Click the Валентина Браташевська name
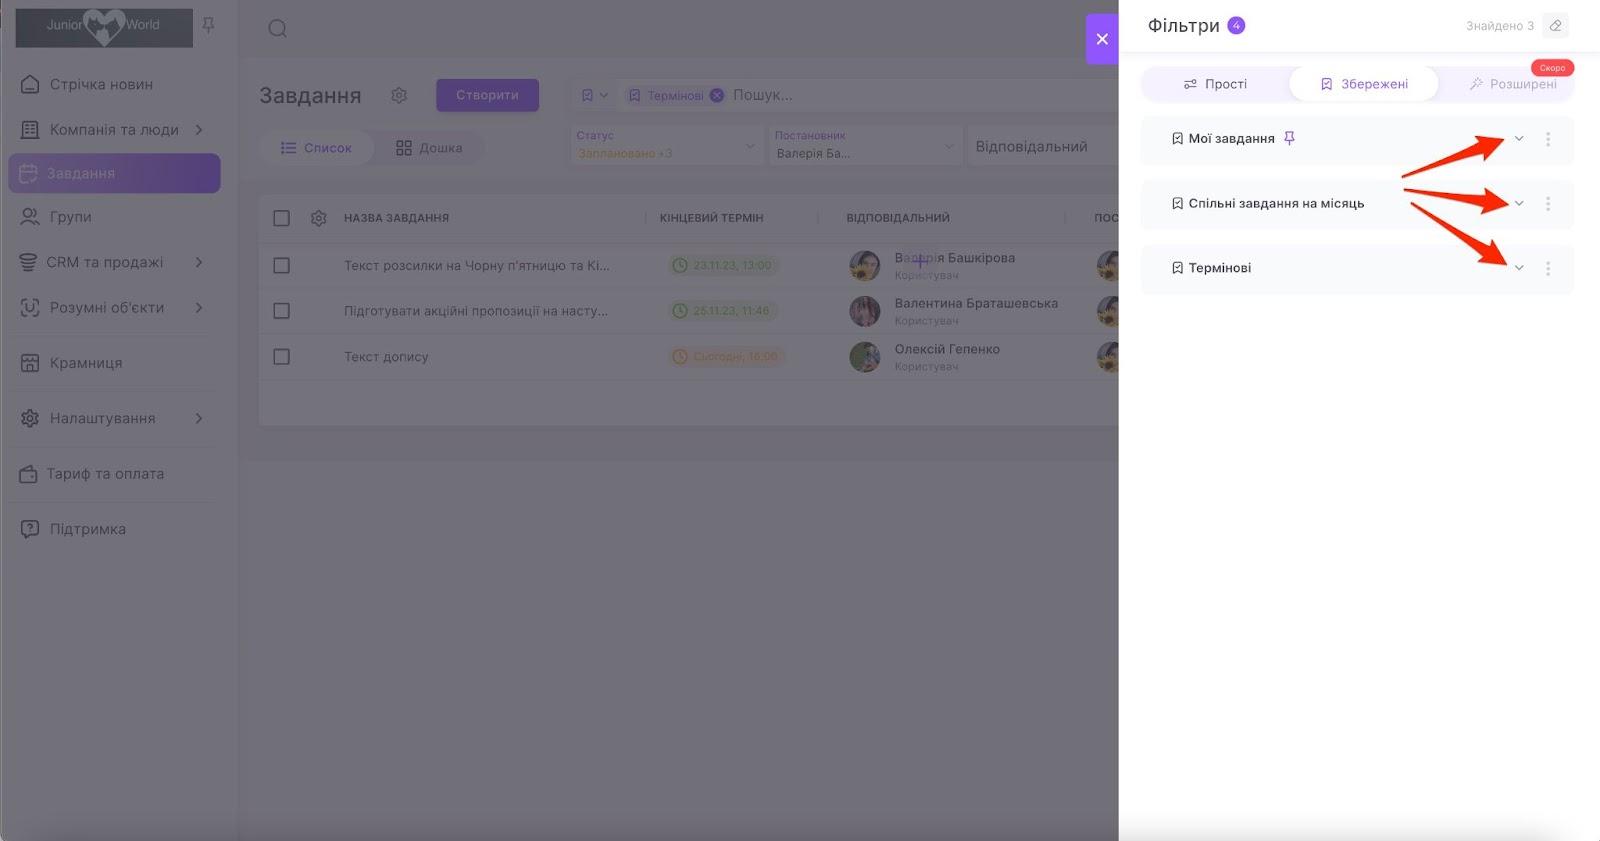The image size is (1600, 841). pyautogui.click(x=976, y=303)
